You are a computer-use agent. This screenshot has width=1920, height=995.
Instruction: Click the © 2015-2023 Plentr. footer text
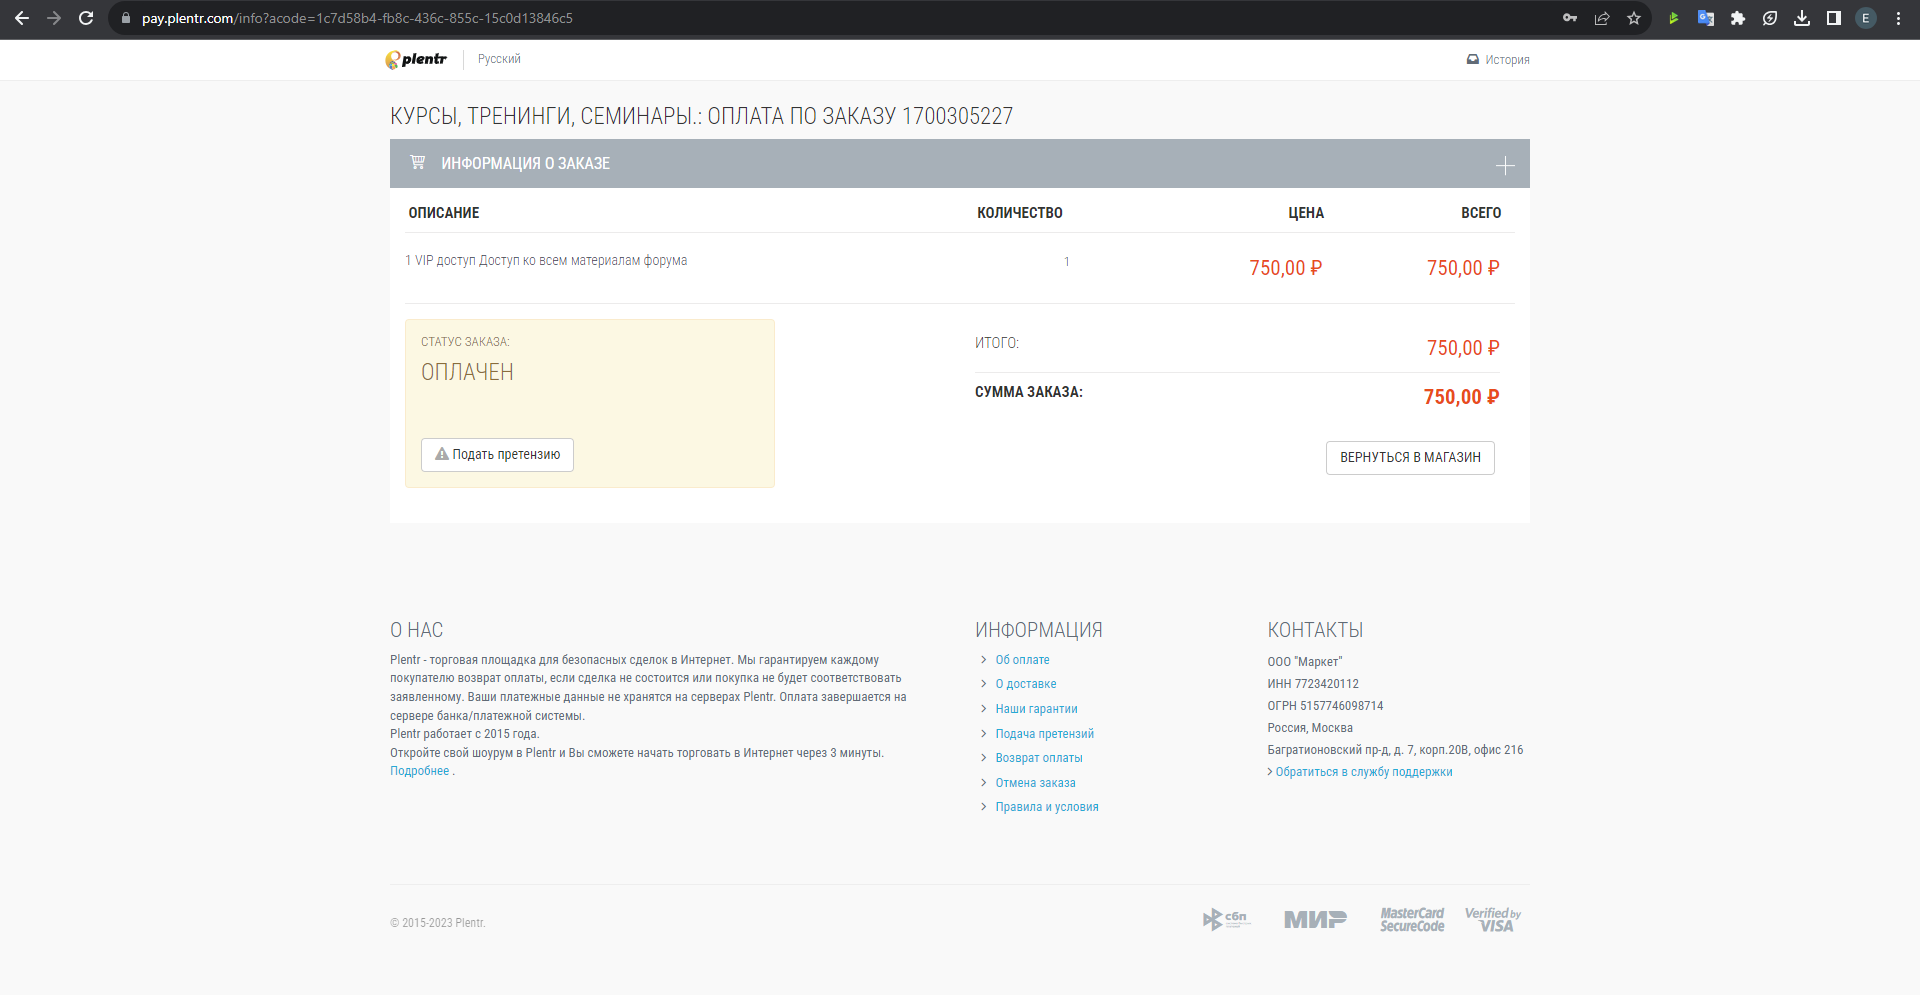(437, 923)
